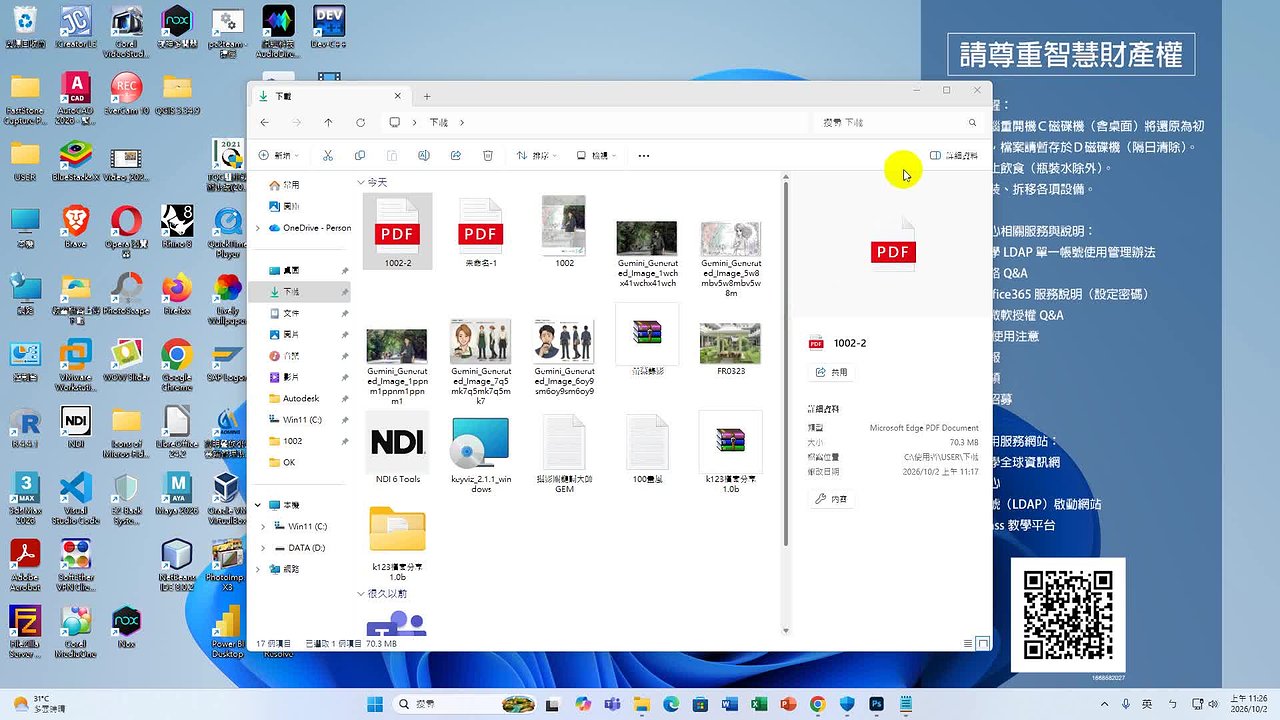Add a new Explorer tab with plus
The height and width of the screenshot is (720, 1280).
427,96
